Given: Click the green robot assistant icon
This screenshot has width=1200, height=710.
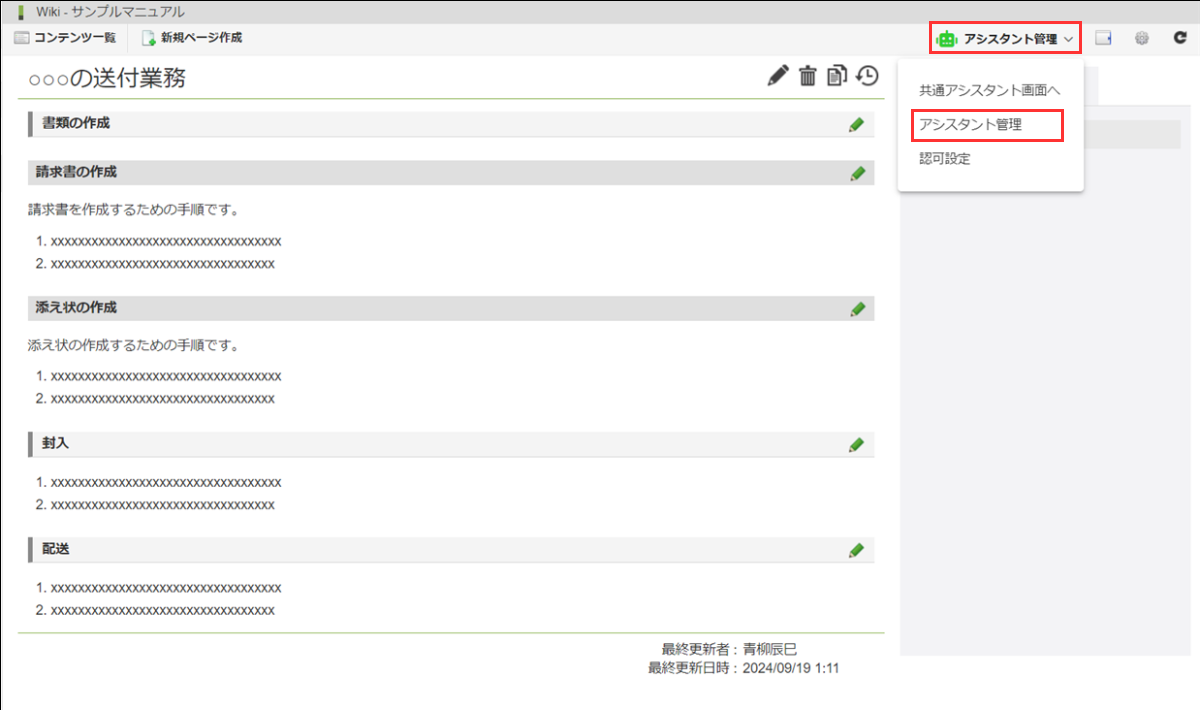Looking at the screenshot, I should click(x=946, y=39).
